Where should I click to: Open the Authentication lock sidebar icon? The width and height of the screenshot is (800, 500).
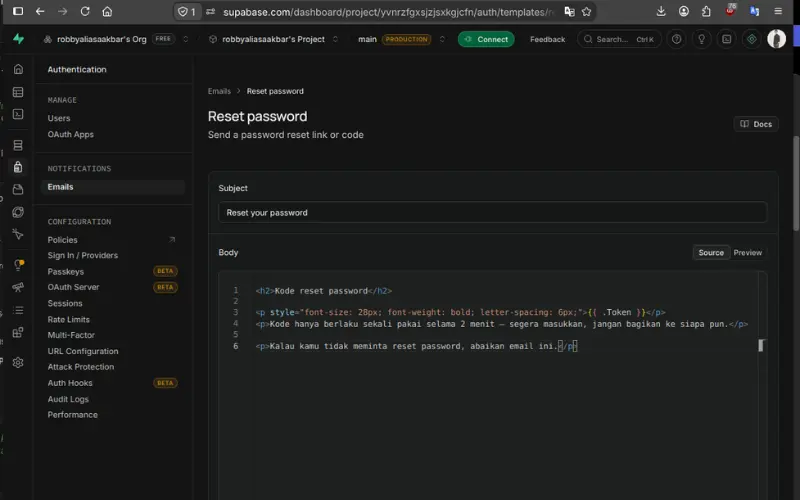[x=18, y=167]
